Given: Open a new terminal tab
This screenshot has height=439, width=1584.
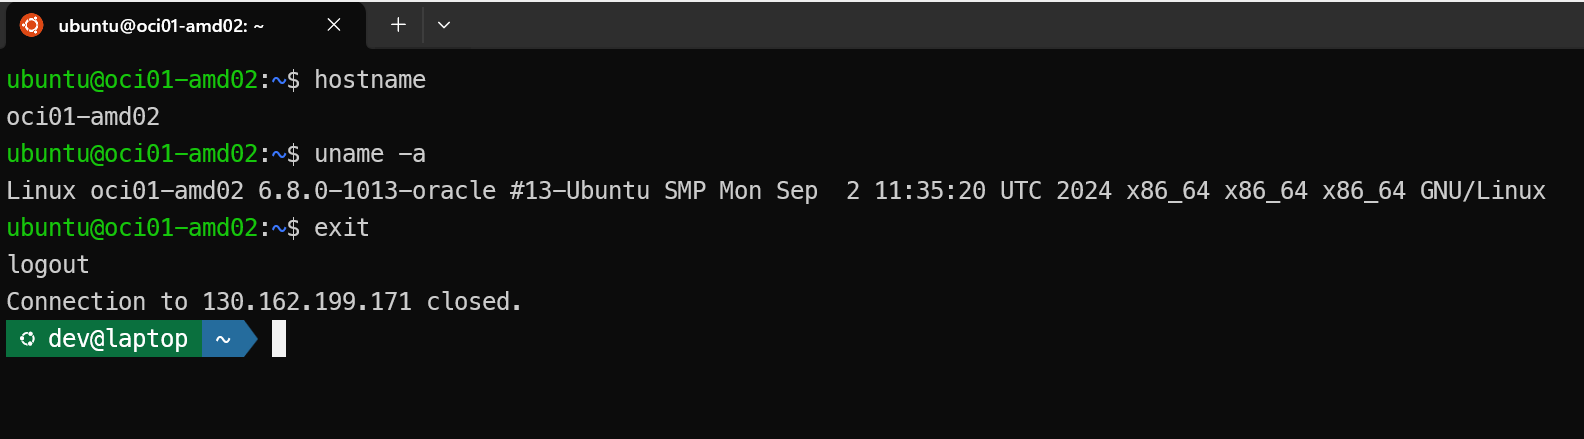Looking at the screenshot, I should (x=398, y=25).
